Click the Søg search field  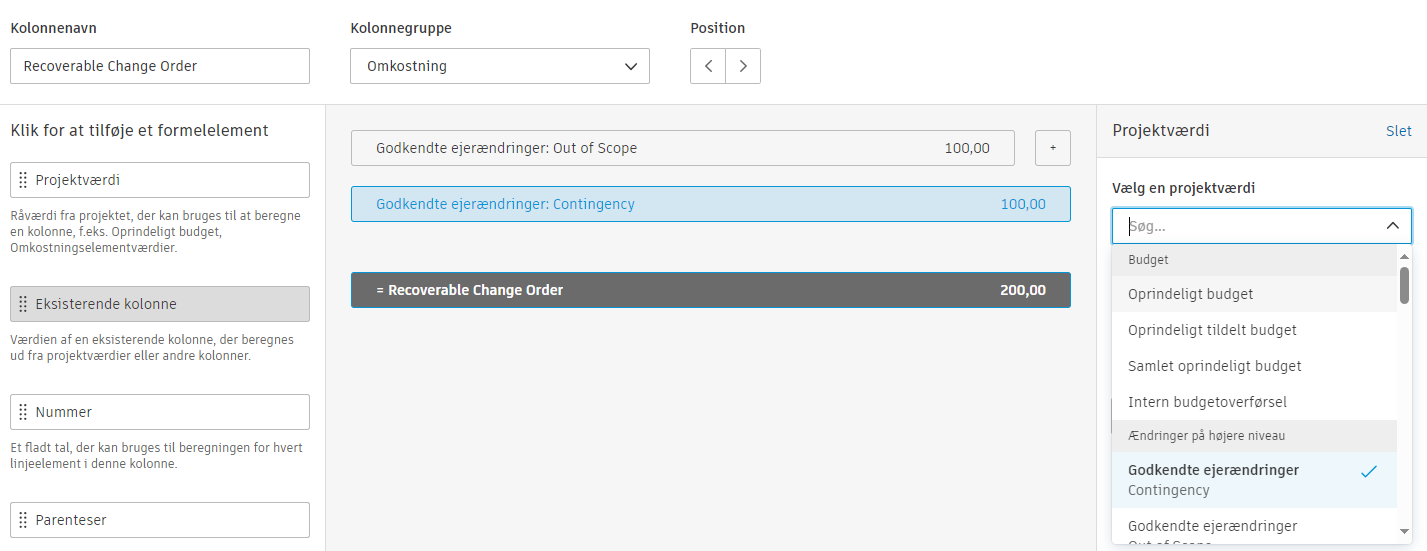pyautogui.click(x=1250, y=226)
